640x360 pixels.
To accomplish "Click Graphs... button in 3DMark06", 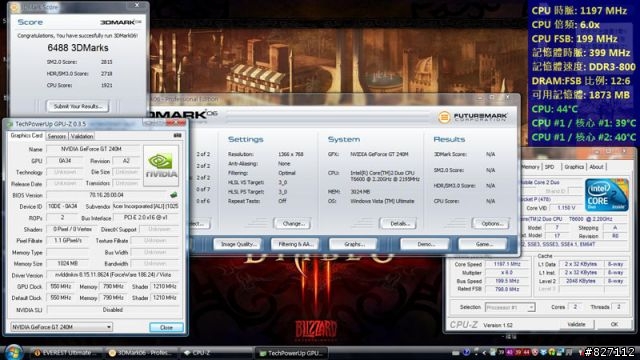I will [x=353, y=244].
